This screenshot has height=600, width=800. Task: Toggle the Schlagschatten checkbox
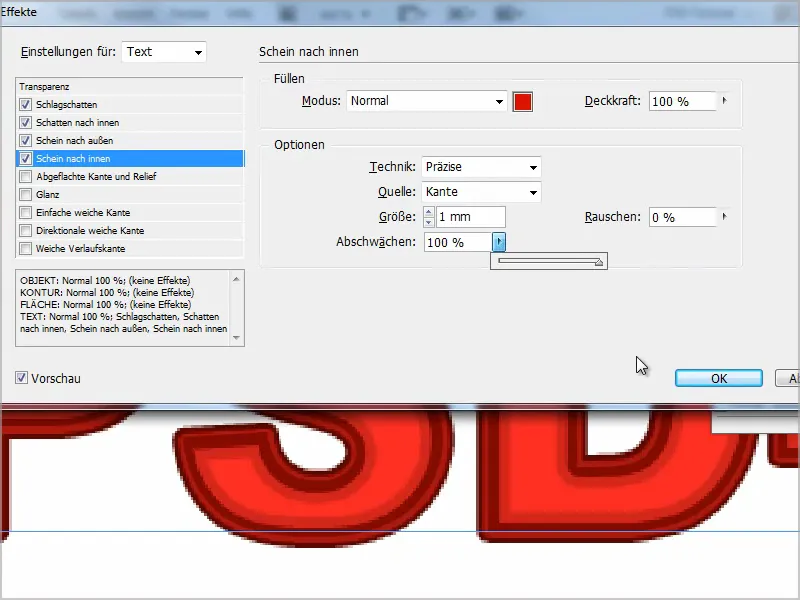tap(25, 105)
